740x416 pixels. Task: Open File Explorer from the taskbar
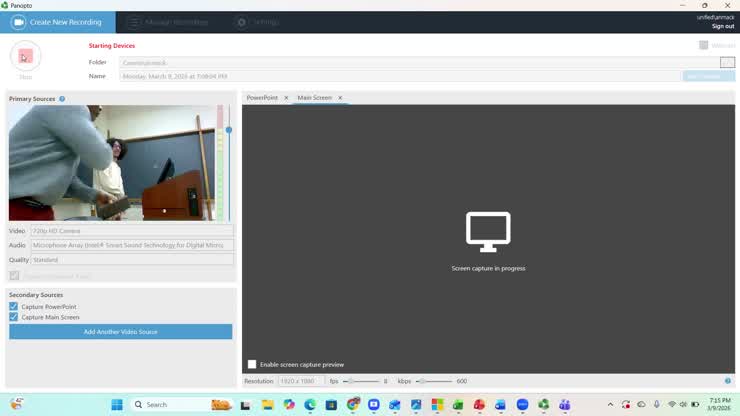tap(268, 405)
